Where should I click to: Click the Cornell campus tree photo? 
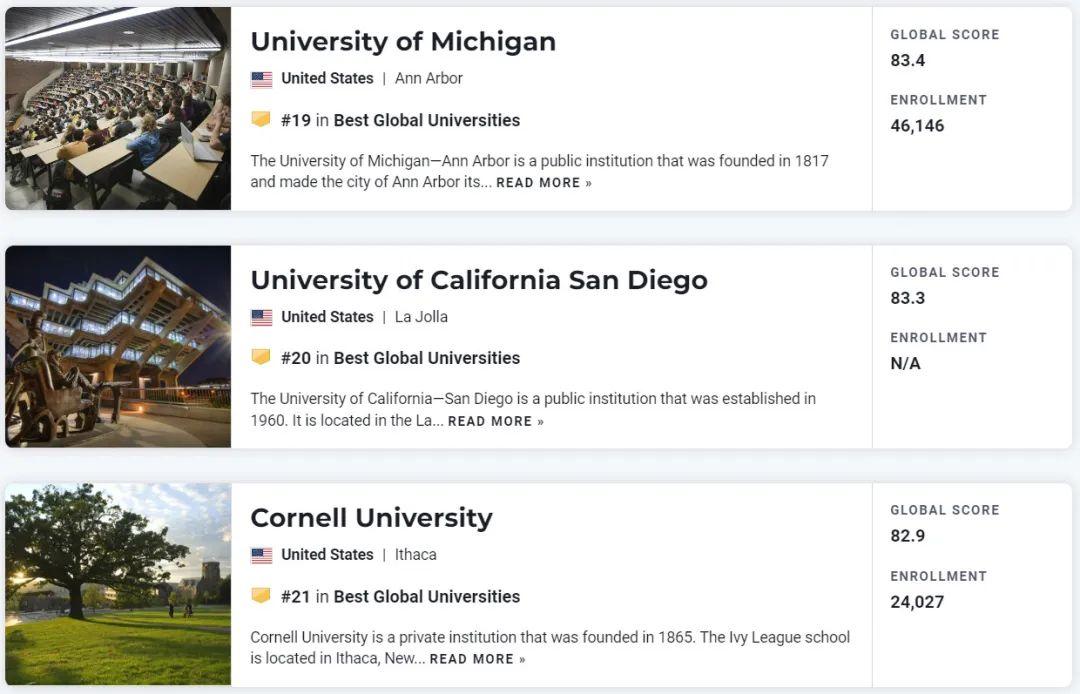[x=118, y=584]
